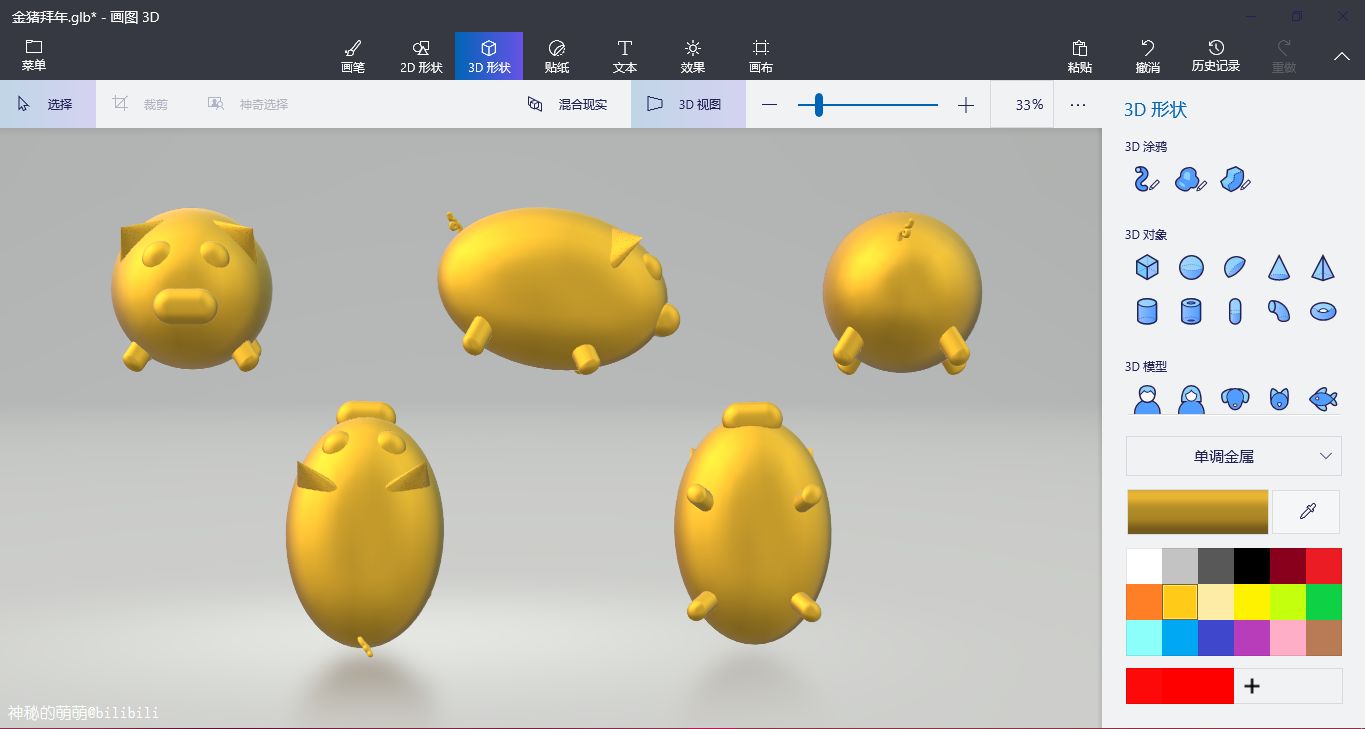Screen dimensions: 1365x729
Task: Choose the black color swatch
Action: click(1252, 566)
